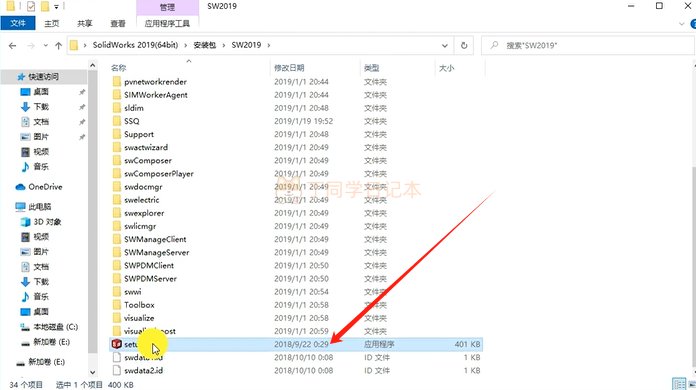Click the SW2019 breadcrumb segment
This screenshot has height=390, width=696.
246,45
